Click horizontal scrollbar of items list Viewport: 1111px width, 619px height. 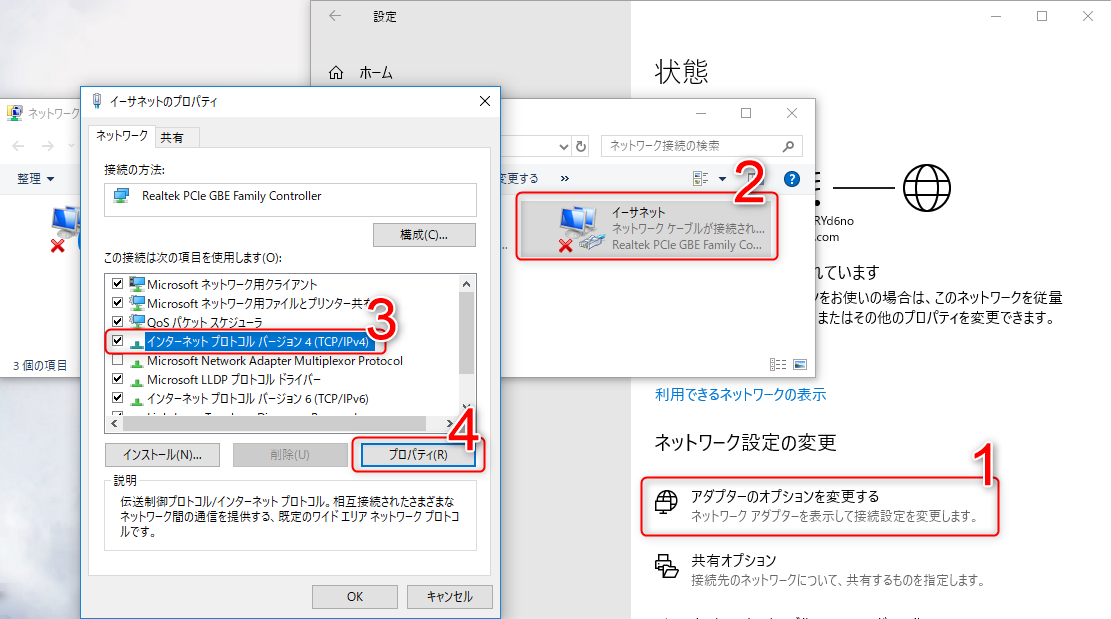coord(274,424)
